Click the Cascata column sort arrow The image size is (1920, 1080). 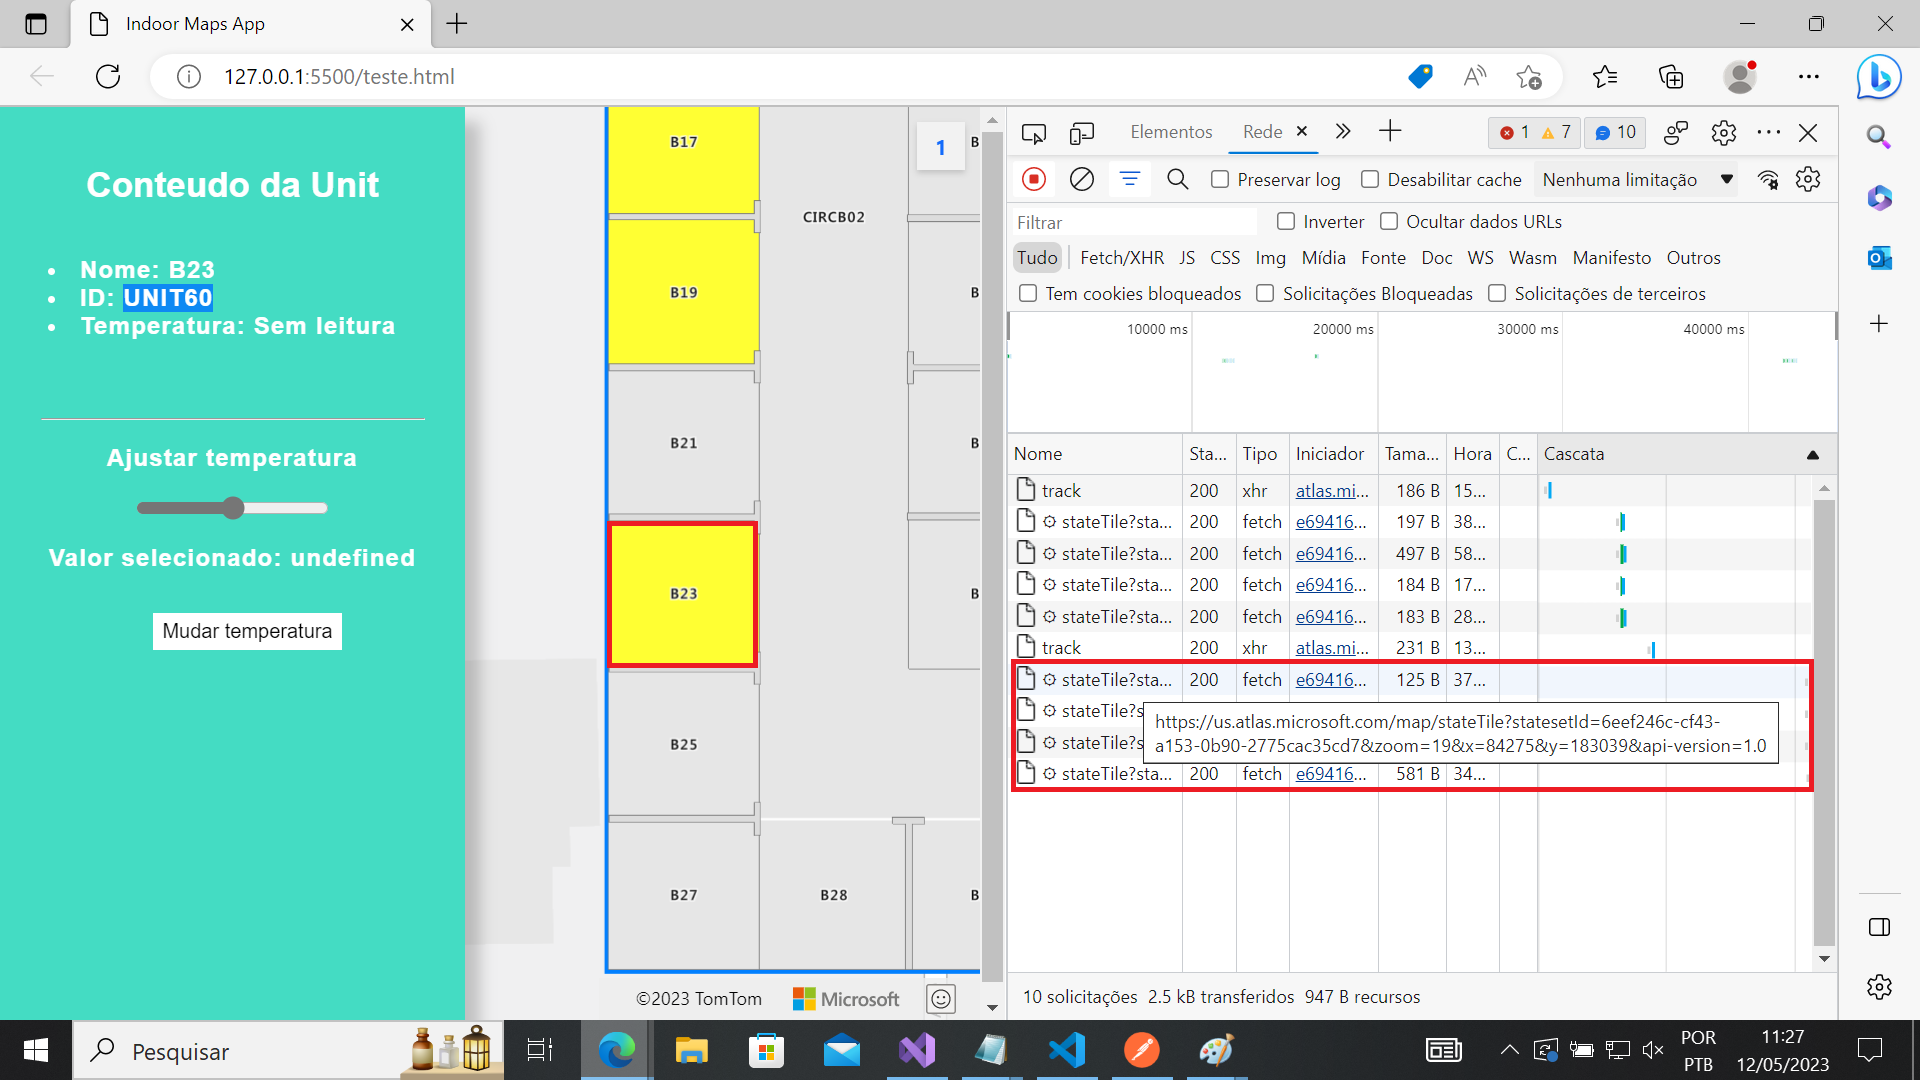point(1812,455)
